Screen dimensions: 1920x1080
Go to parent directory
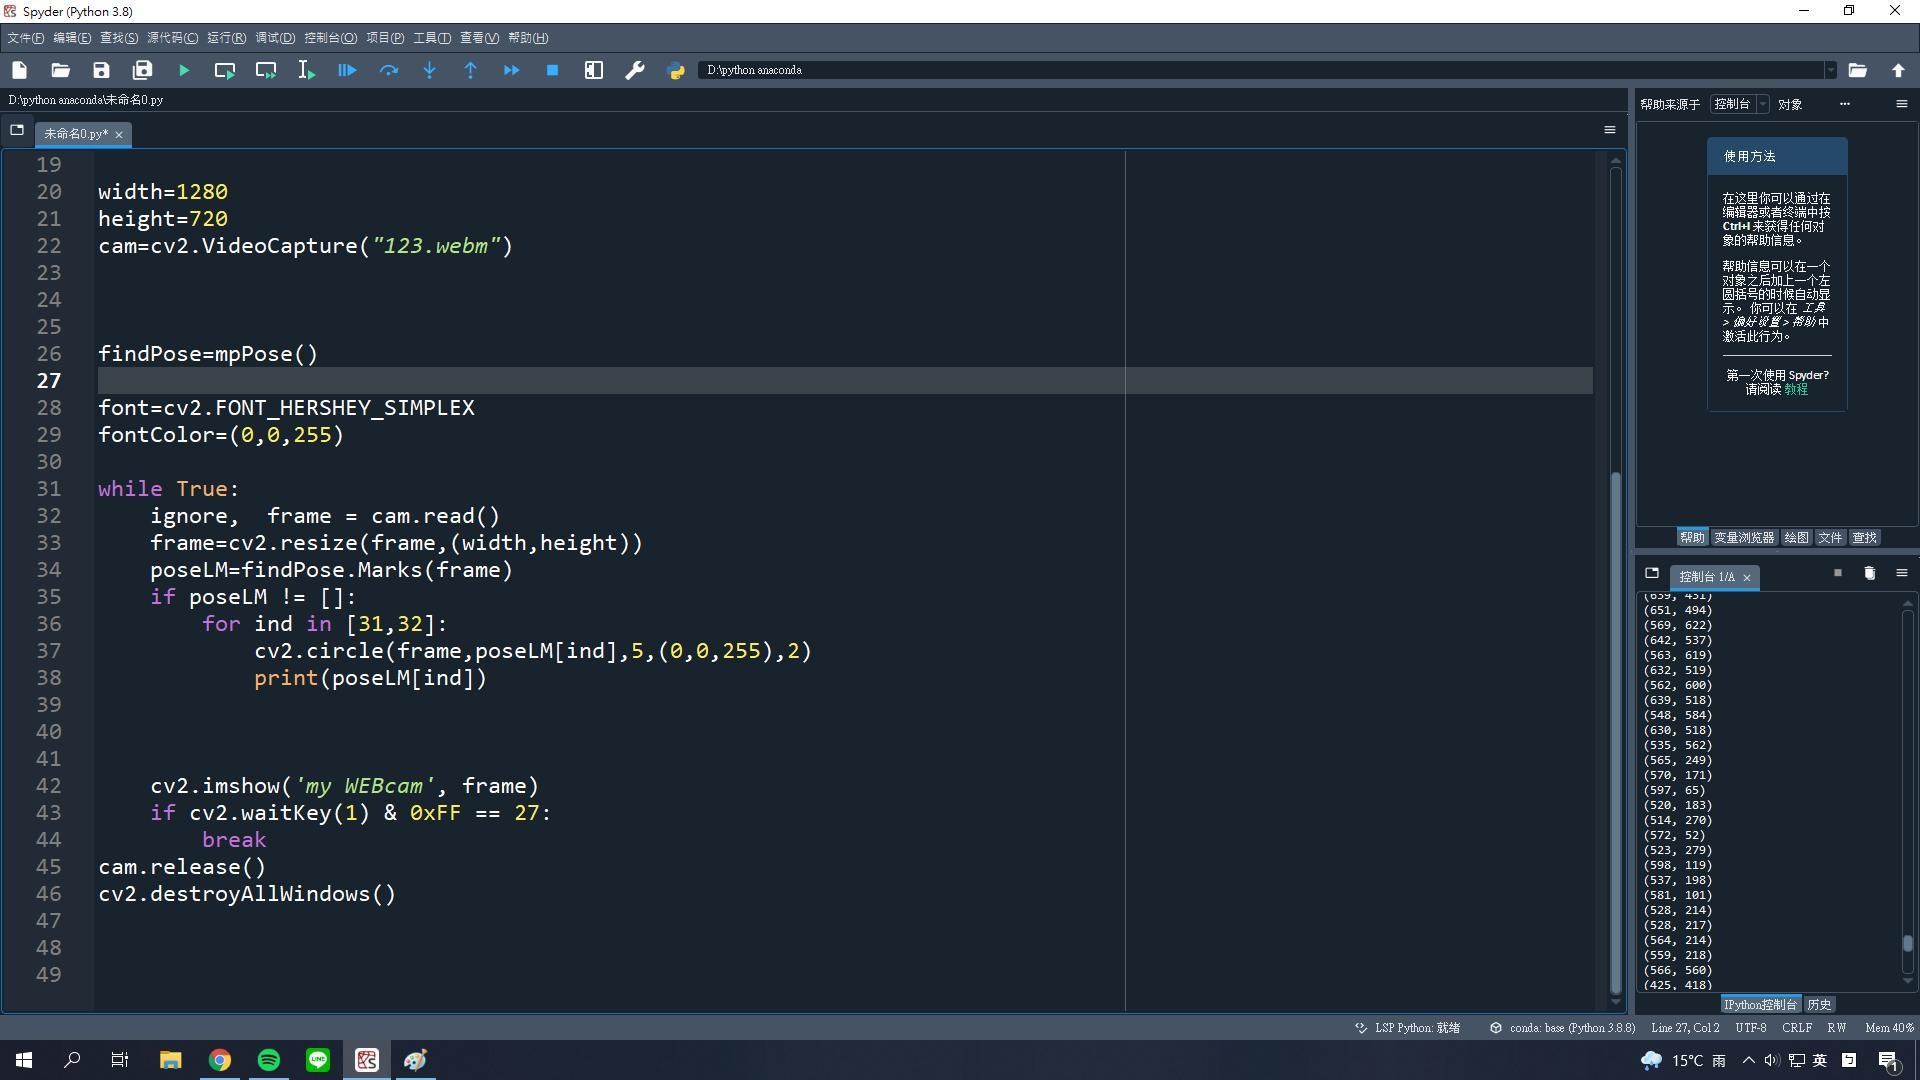pyautogui.click(x=1898, y=70)
